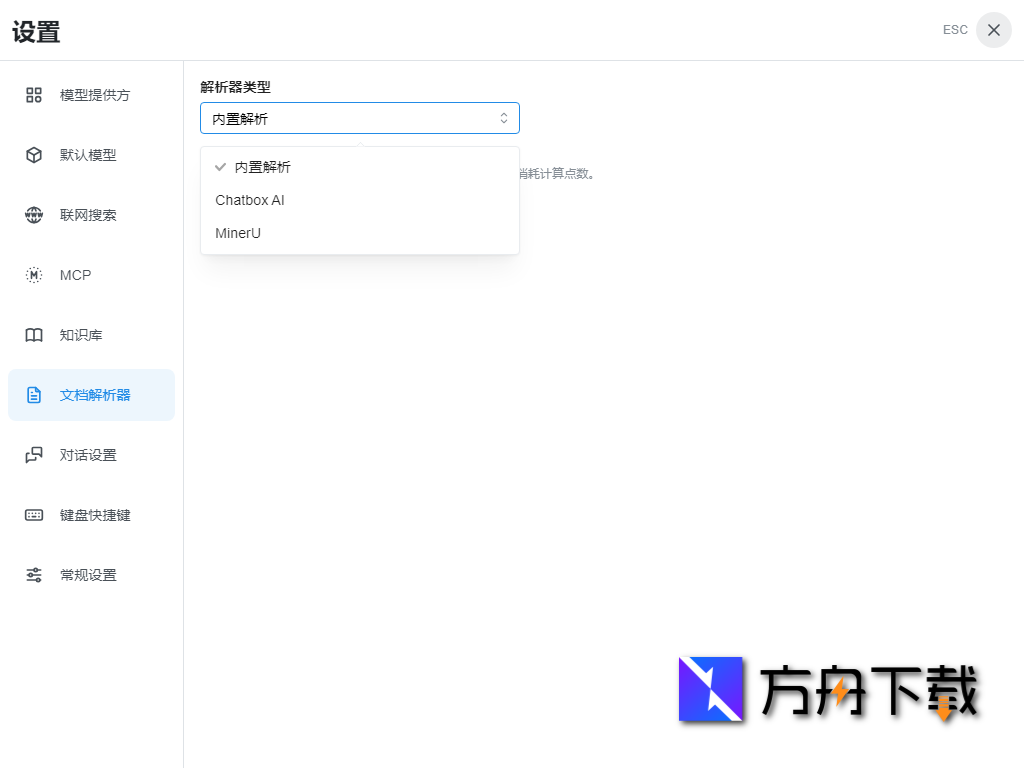This screenshot has height=768, width=1024.
Task: Select the 常规设置 sliders icon
Action: 33,575
